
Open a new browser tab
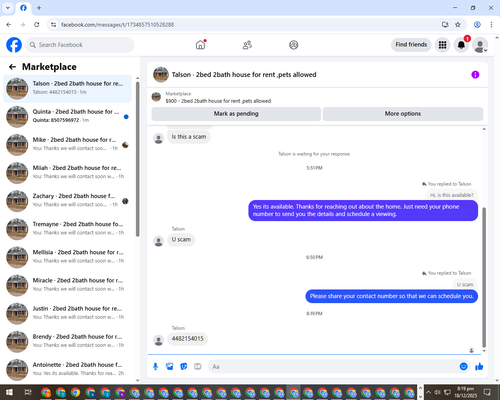pos(39,8)
